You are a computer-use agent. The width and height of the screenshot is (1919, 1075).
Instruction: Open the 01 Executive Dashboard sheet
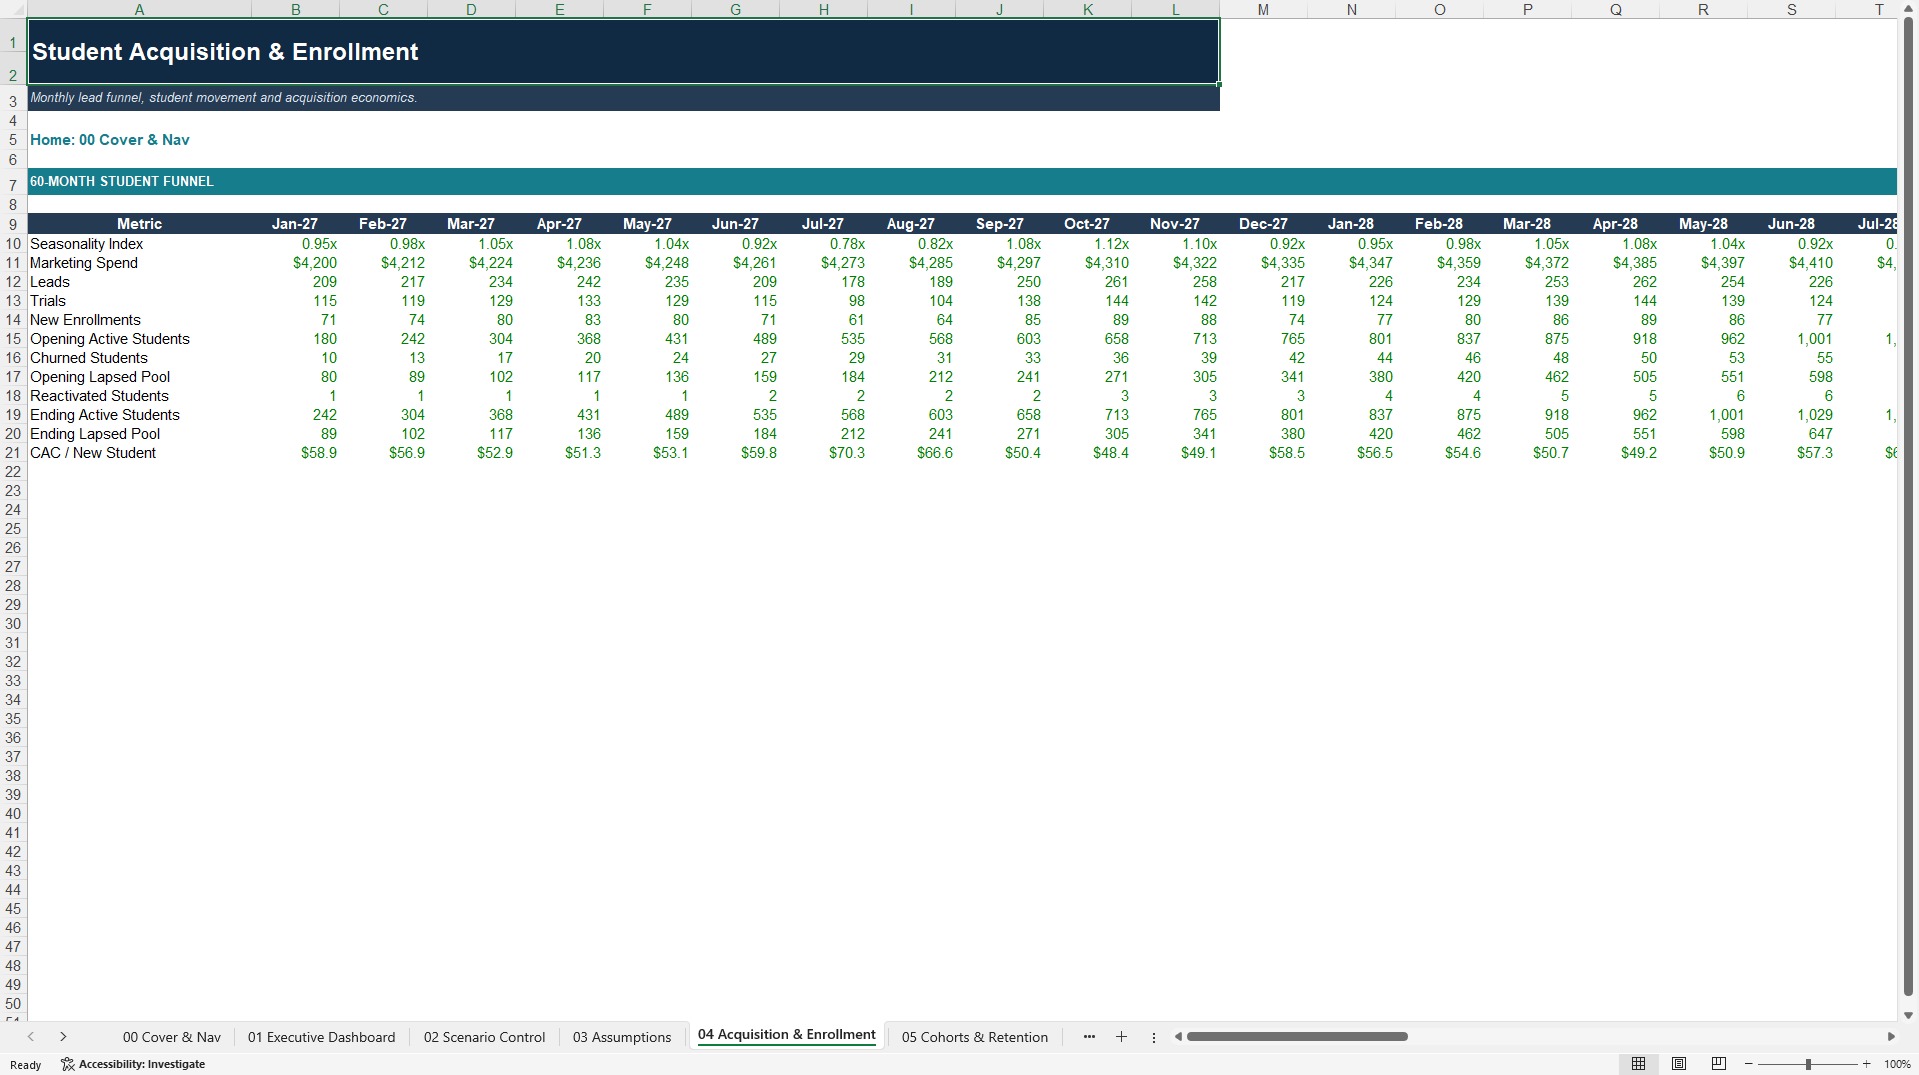click(321, 1037)
